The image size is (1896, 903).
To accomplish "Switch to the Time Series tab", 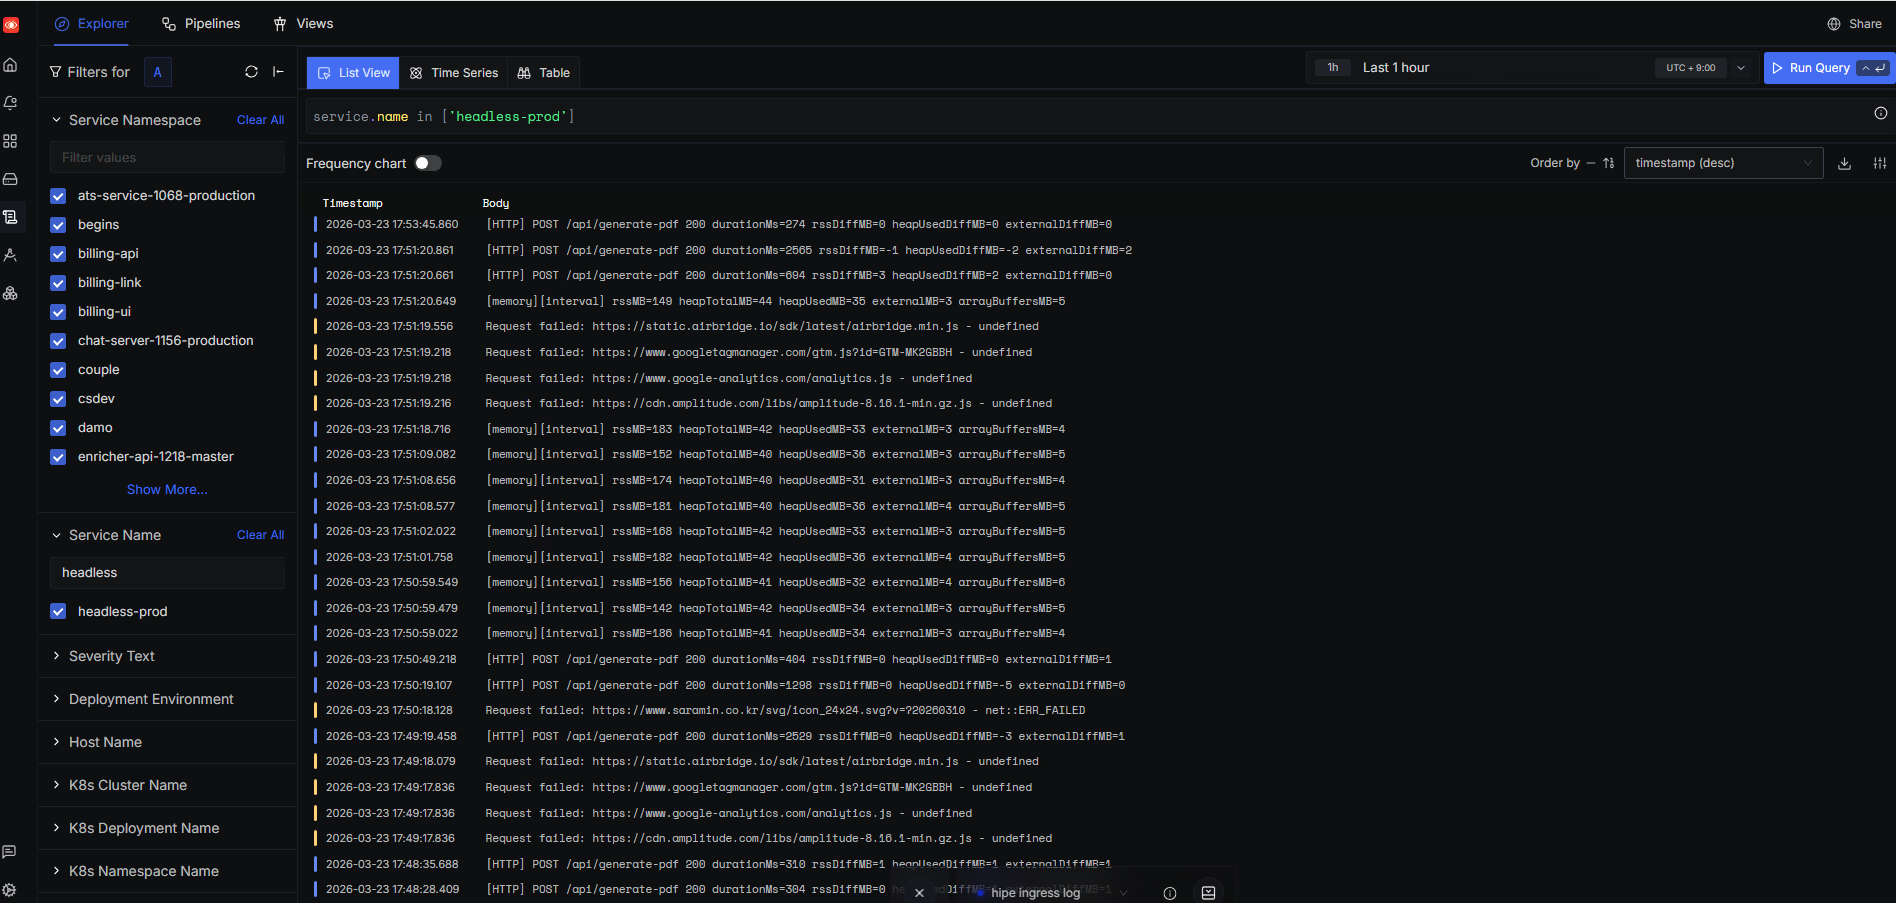I will click(454, 73).
